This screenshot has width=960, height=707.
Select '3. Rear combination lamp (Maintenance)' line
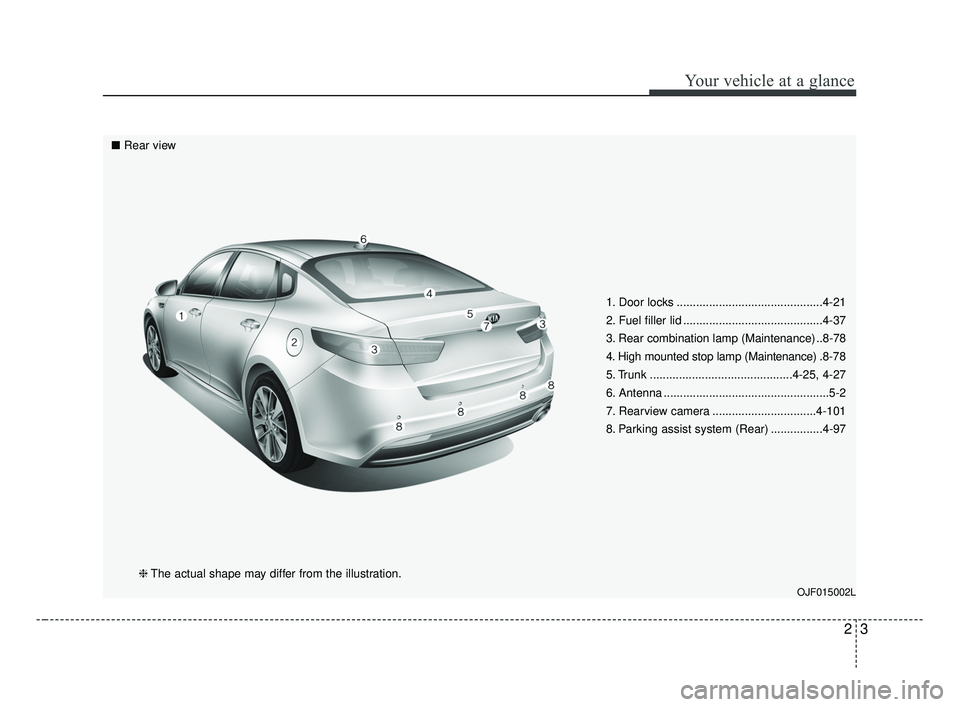coord(726,339)
